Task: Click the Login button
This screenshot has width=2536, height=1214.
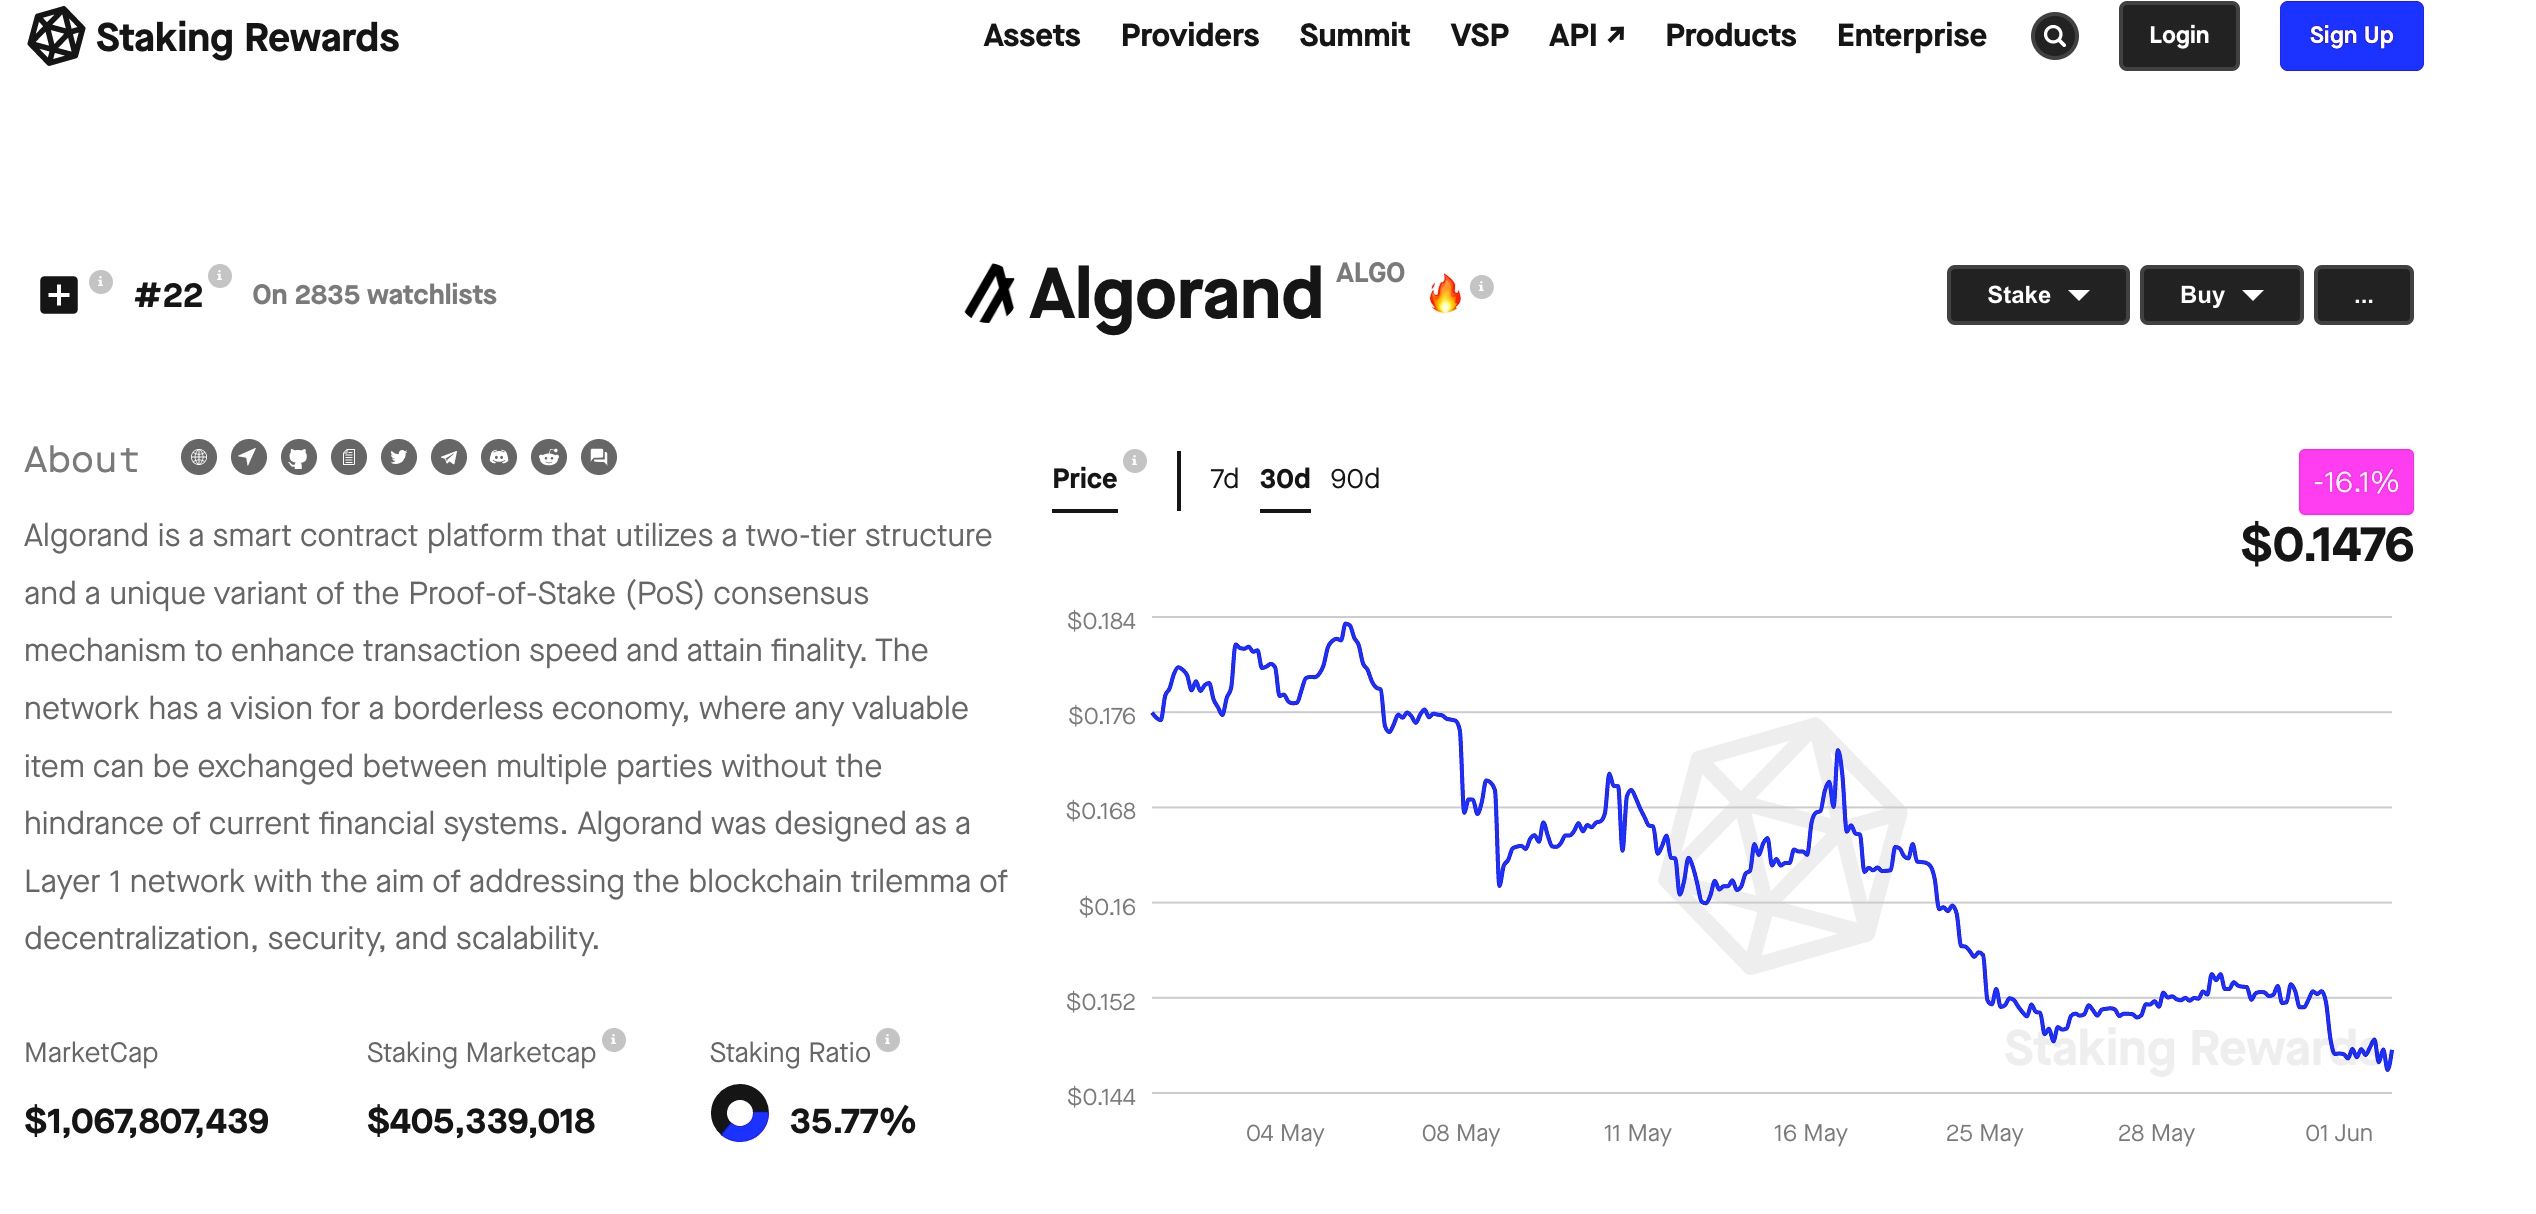Action: 2178,36
